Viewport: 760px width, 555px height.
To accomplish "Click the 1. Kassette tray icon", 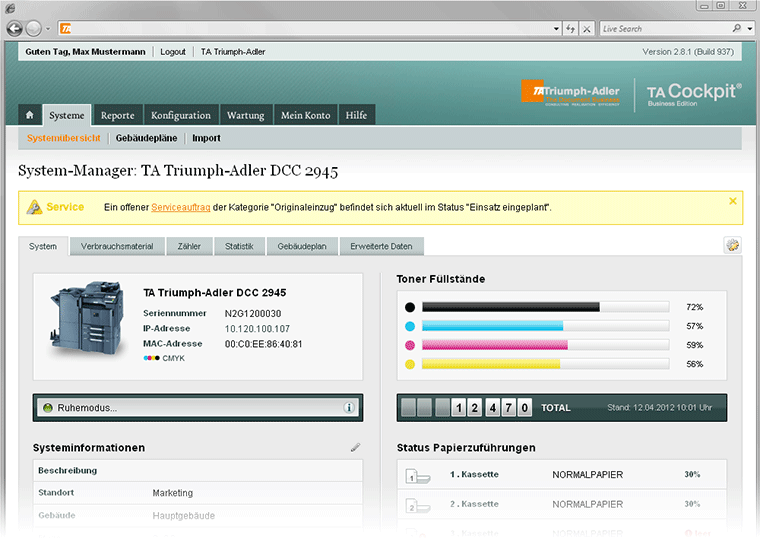I will (x=417, y=476).
